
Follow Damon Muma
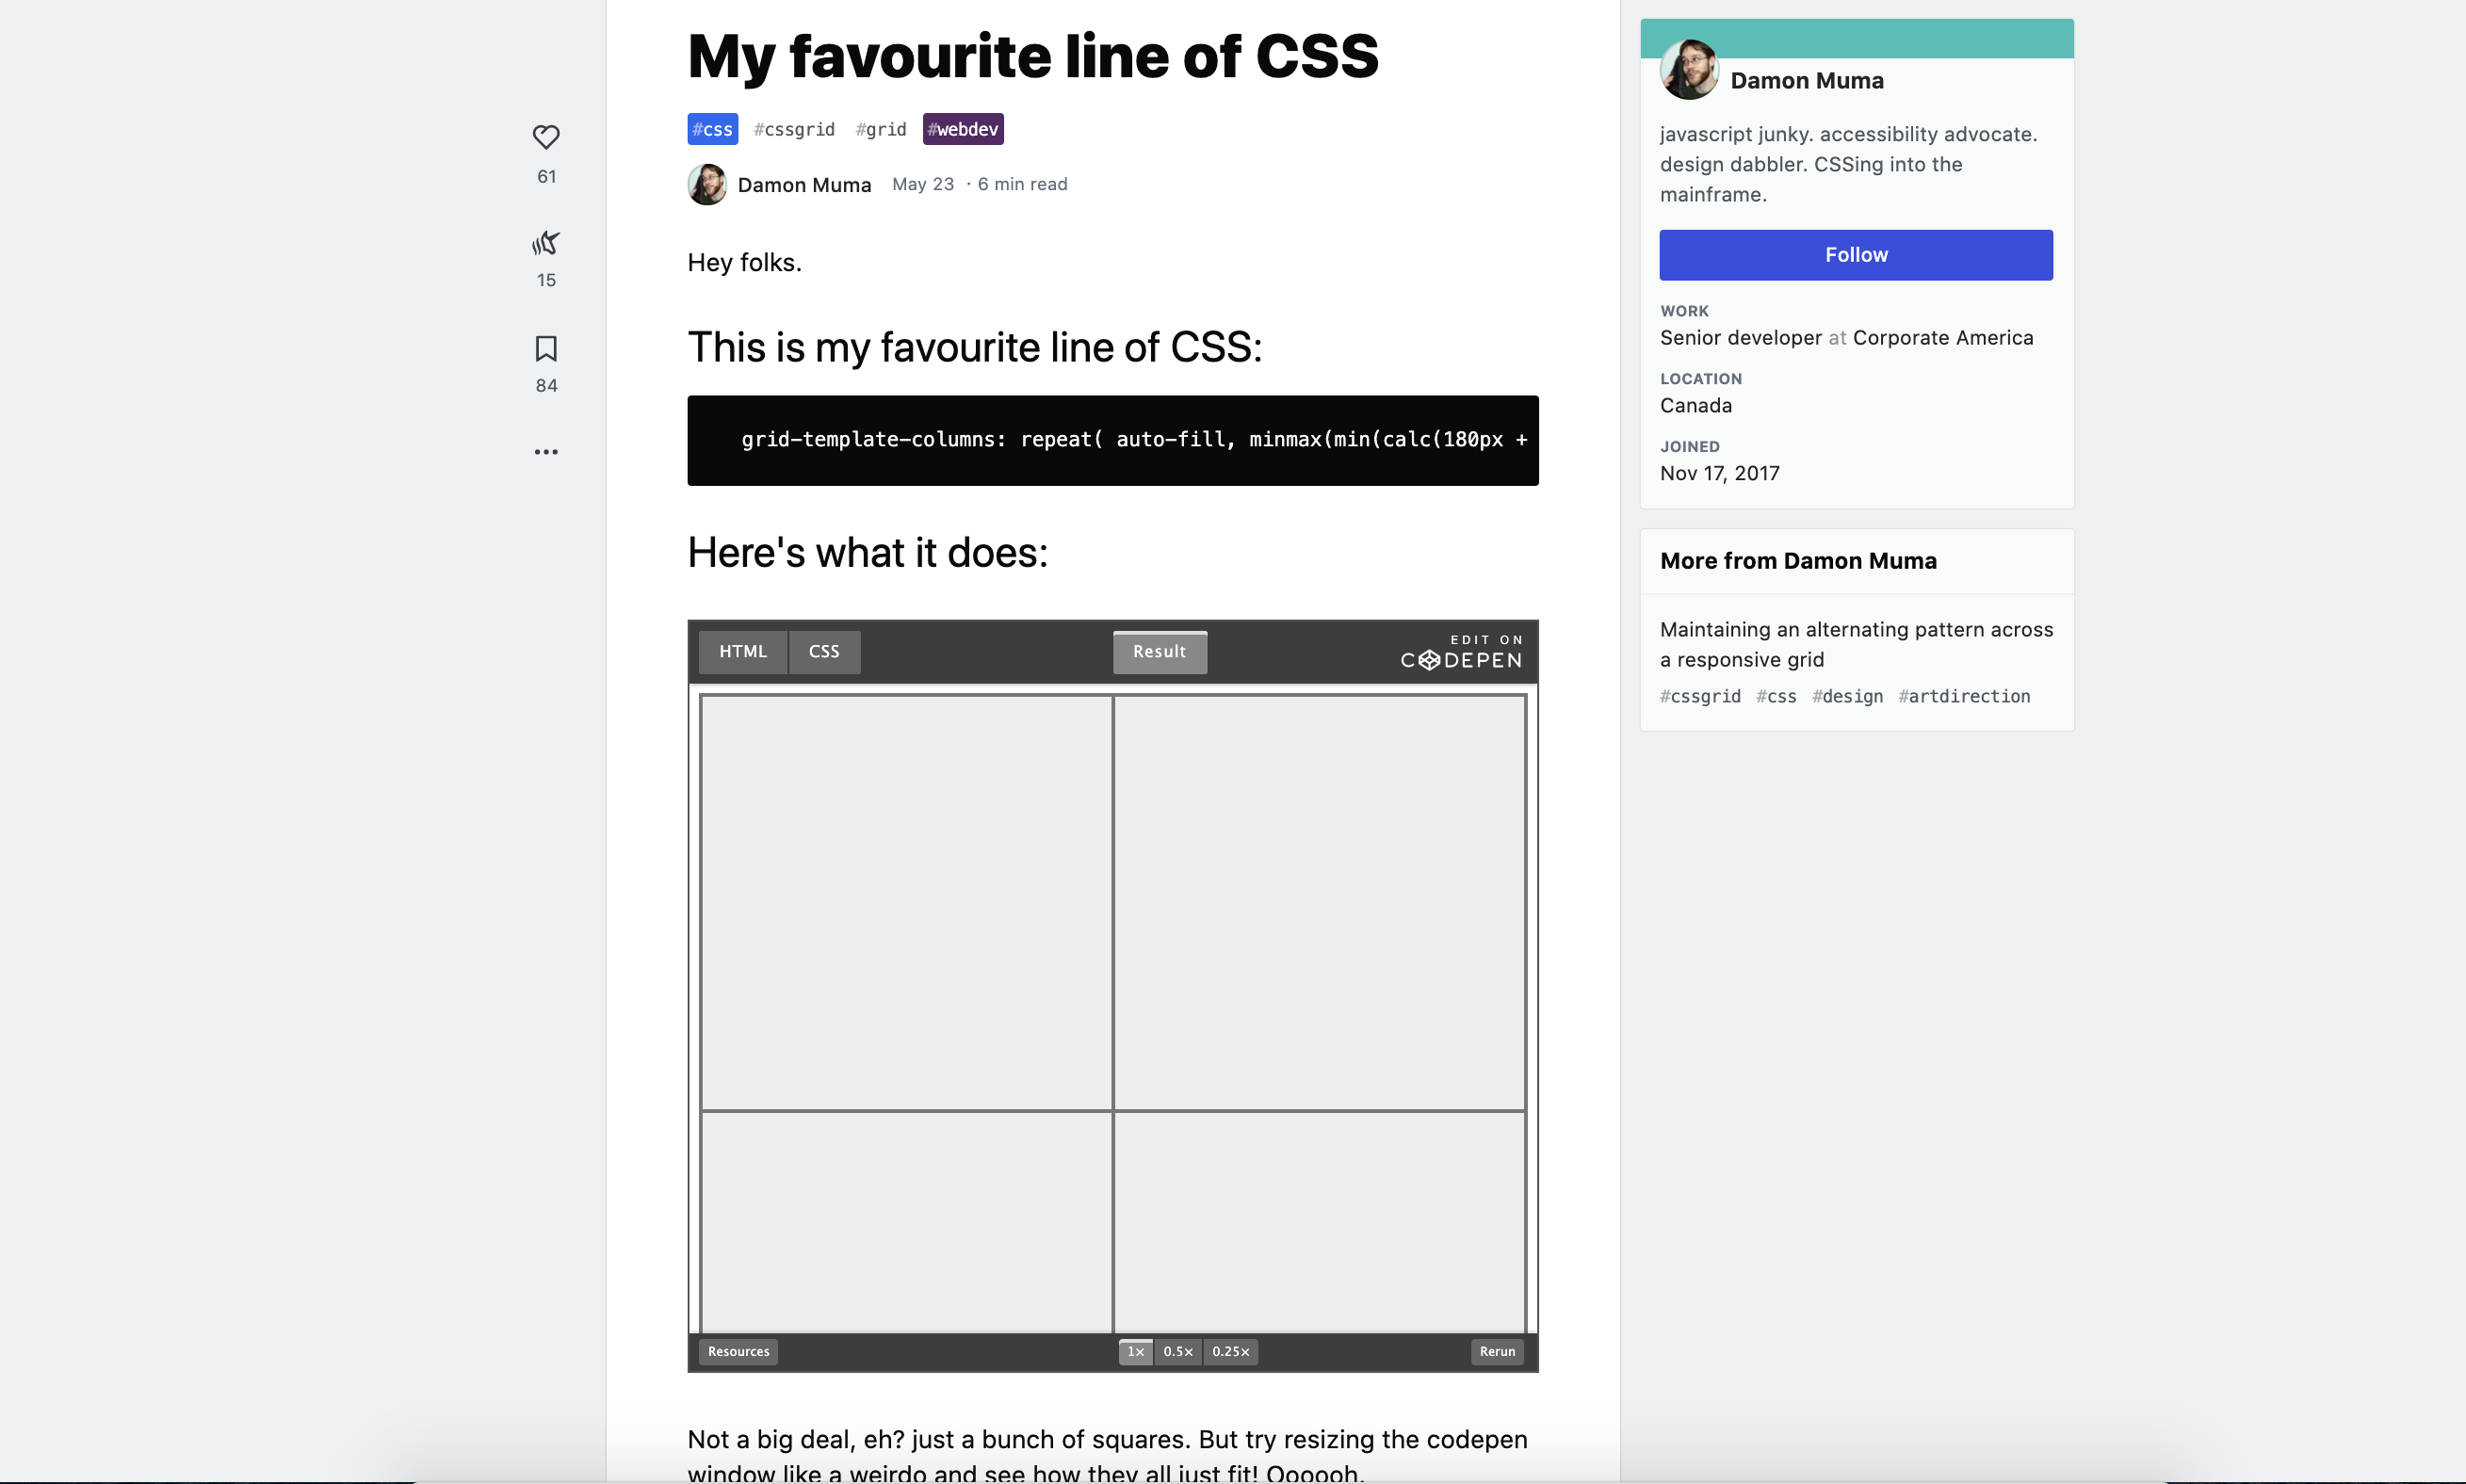tap(1856, 254)
